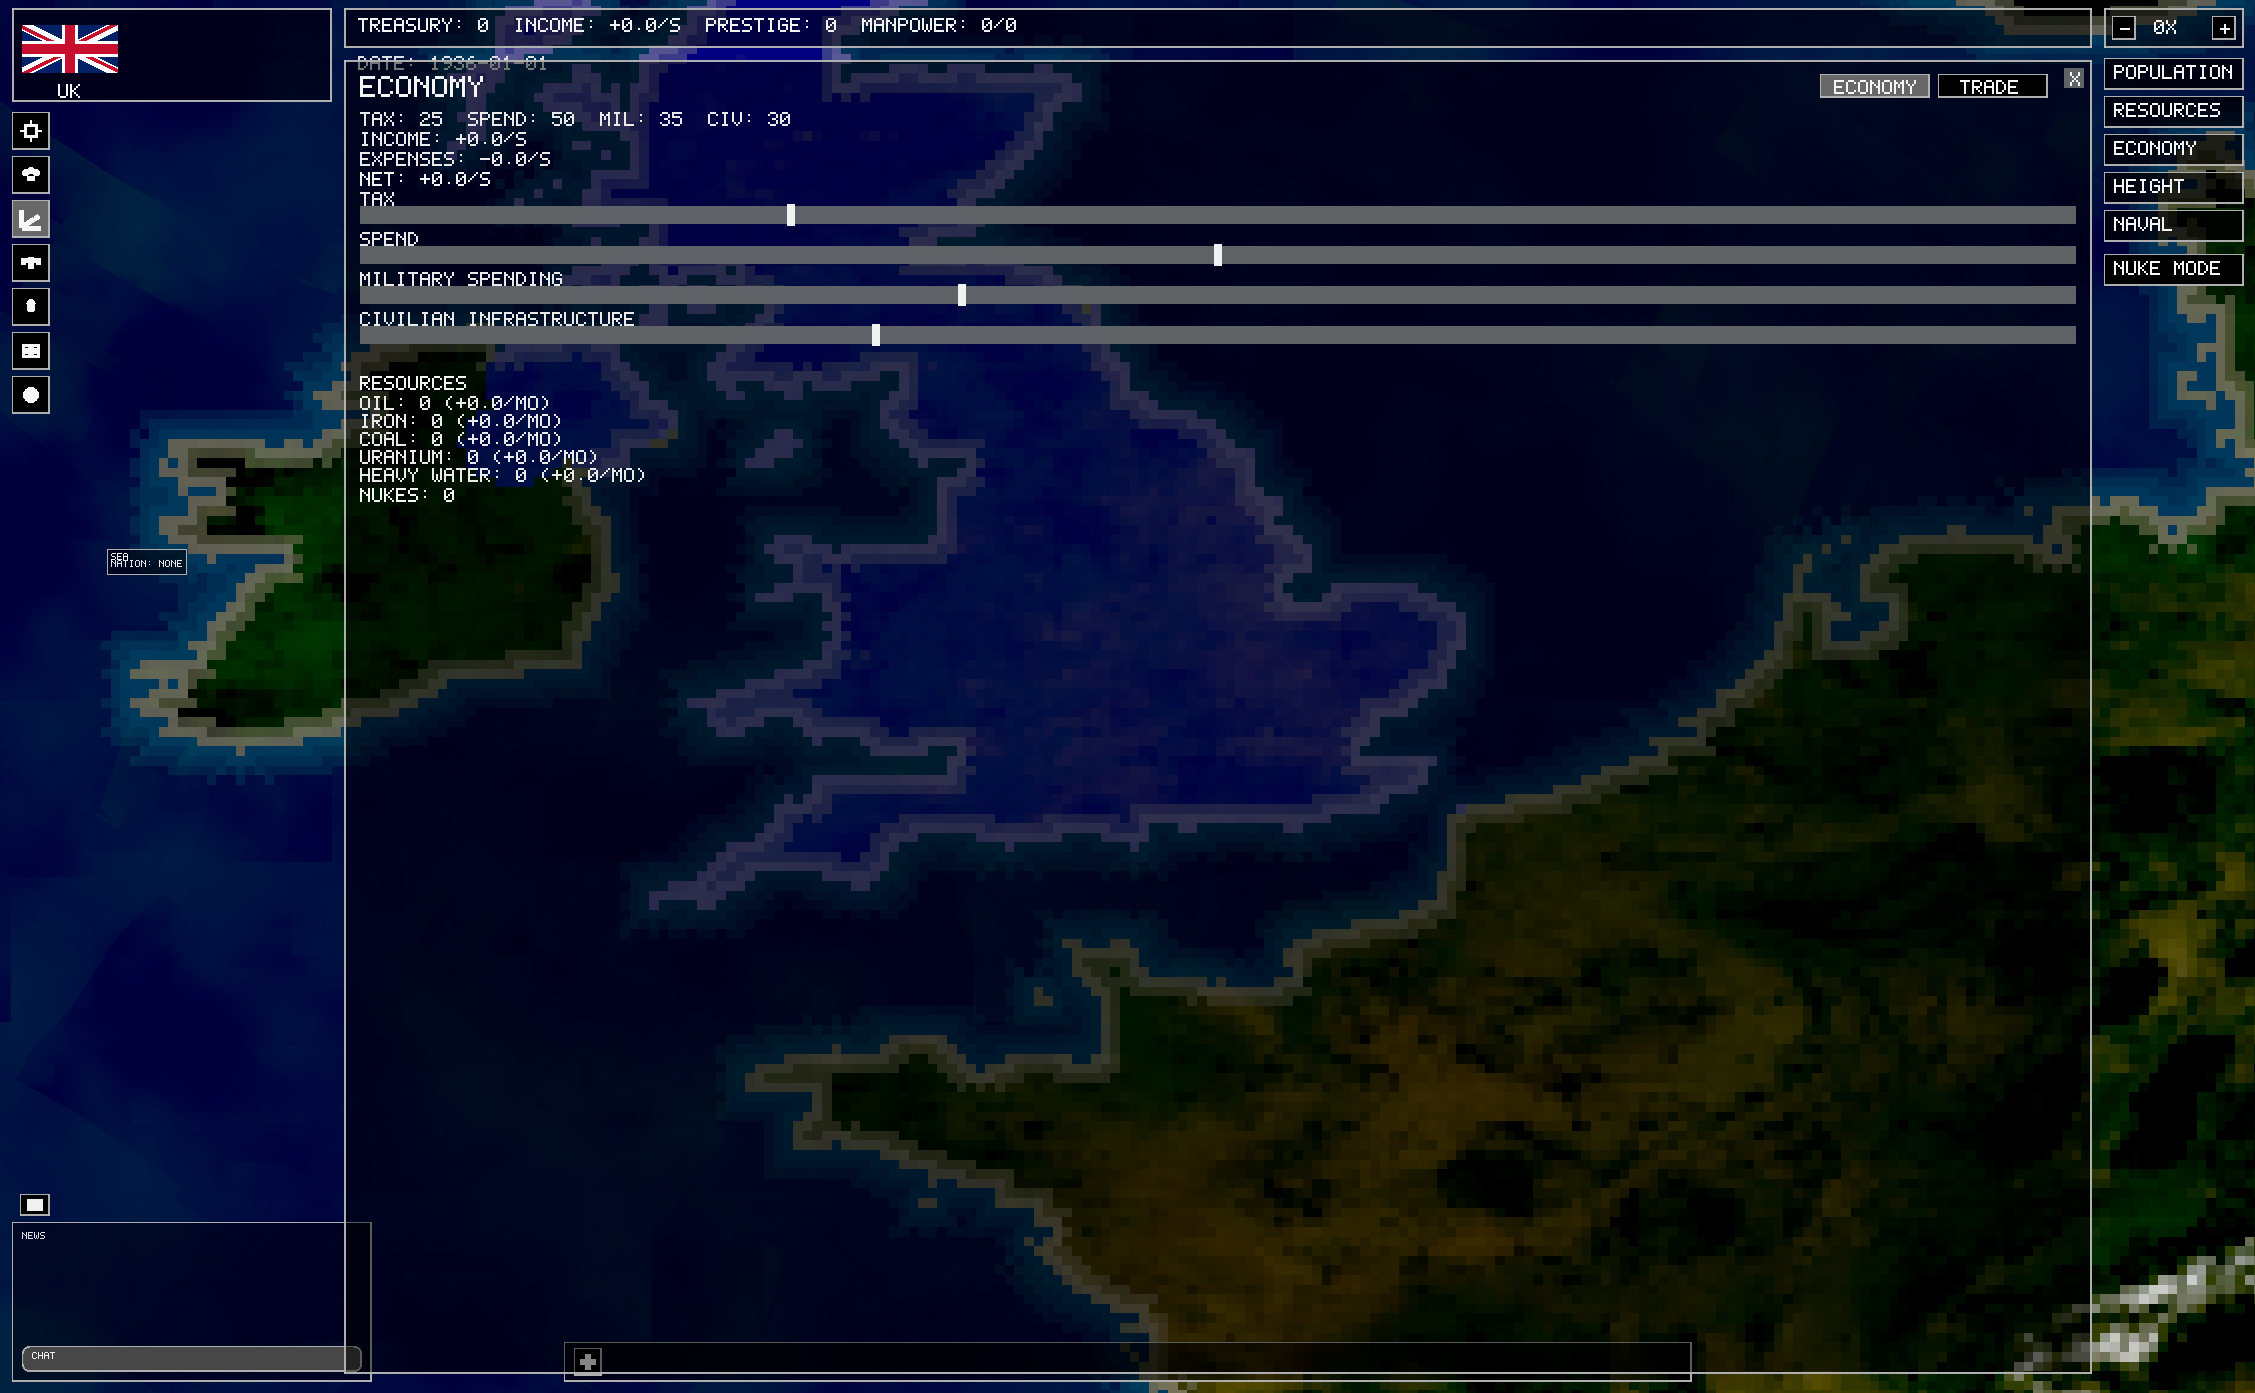Increase game speed with plus button
The image size is (2255, 1393).
2223,28
